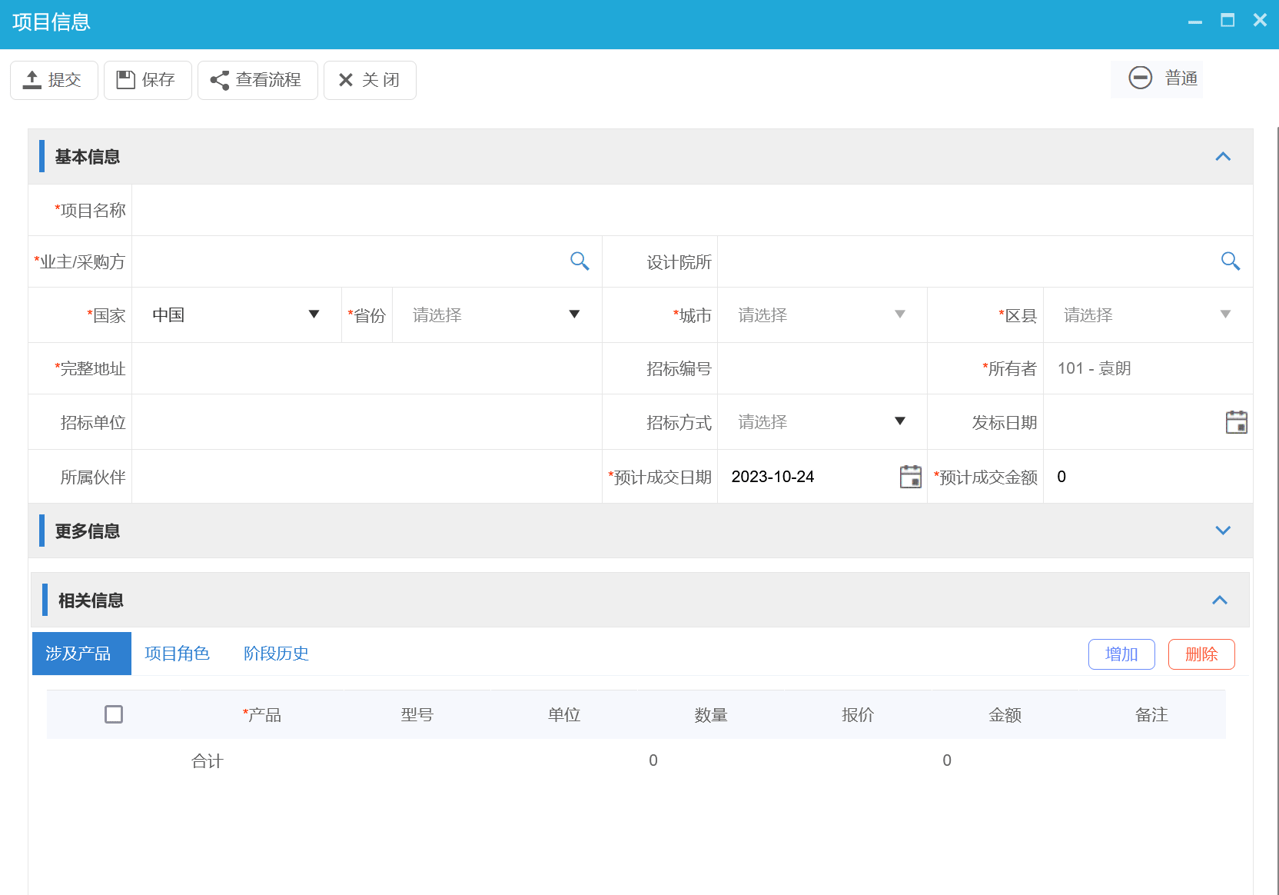The height and width of the screenshot is (895, 1279).
Task: Open the 发标日期 calendar picker
Action: [x=1236, y=422]
